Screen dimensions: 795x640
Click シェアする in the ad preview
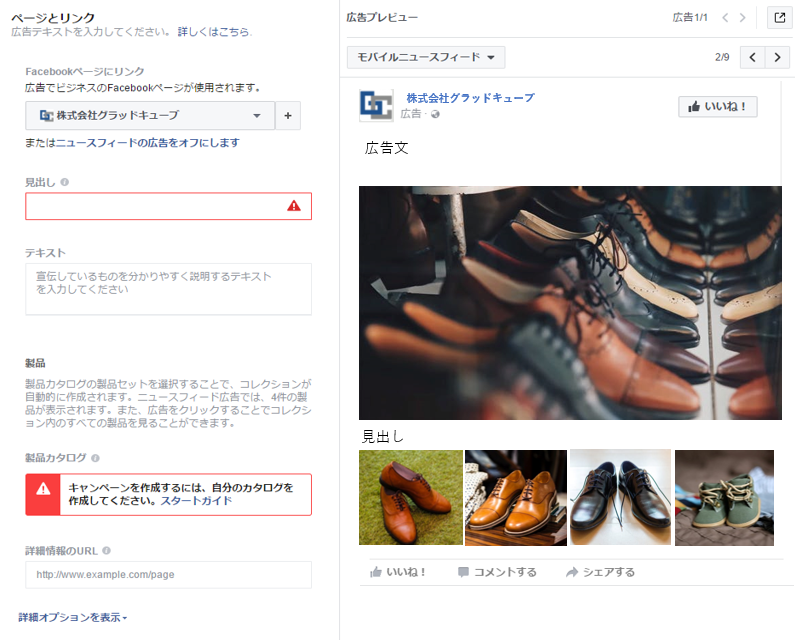click(x=600, y=572)
